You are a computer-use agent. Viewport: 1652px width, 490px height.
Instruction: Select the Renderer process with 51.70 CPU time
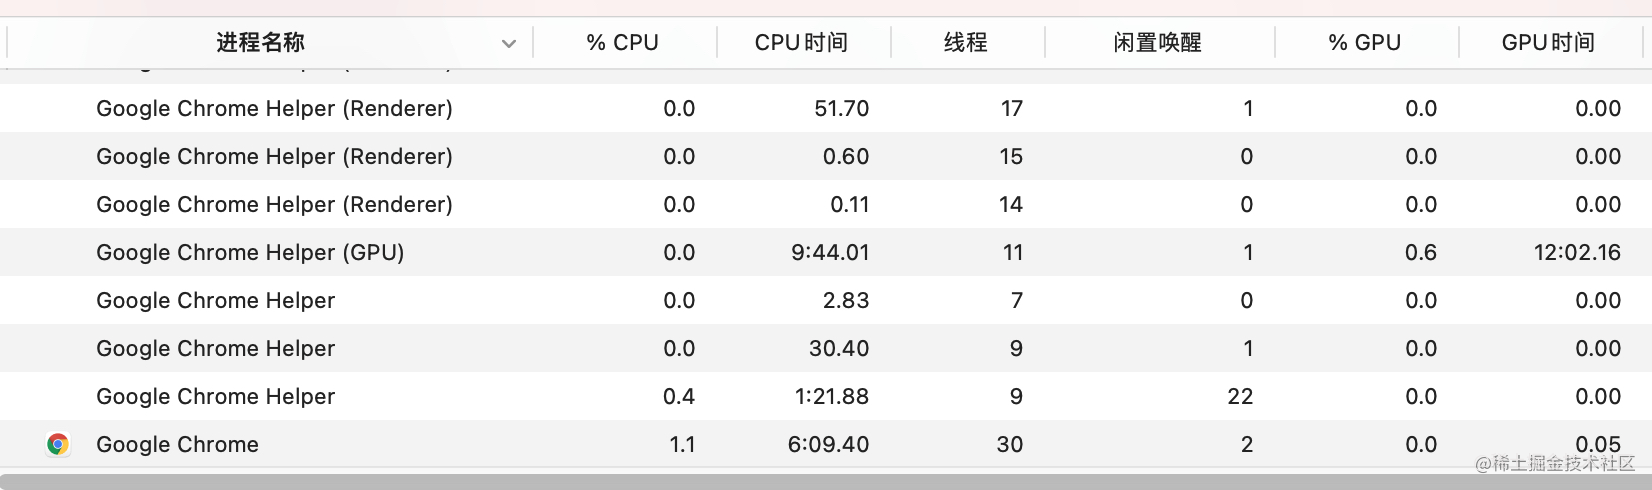(x=826, y=108)
